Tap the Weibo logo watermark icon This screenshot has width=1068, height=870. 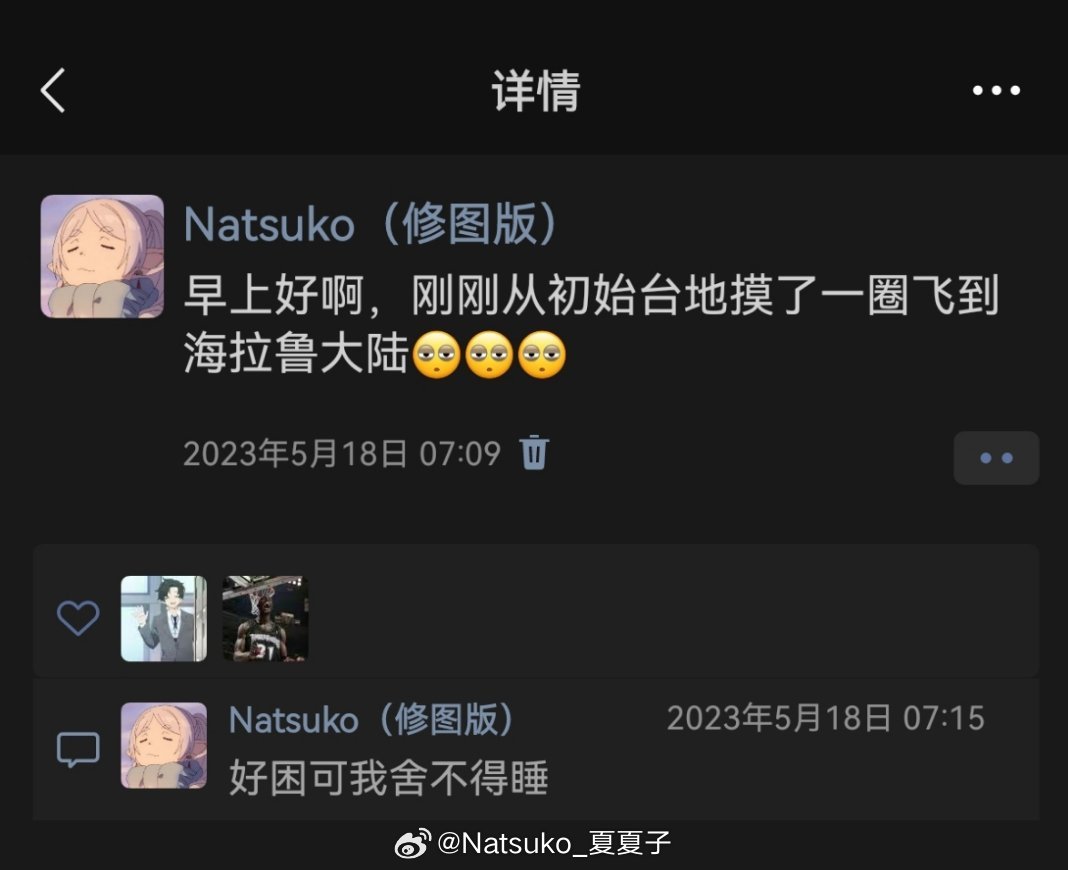413,843
